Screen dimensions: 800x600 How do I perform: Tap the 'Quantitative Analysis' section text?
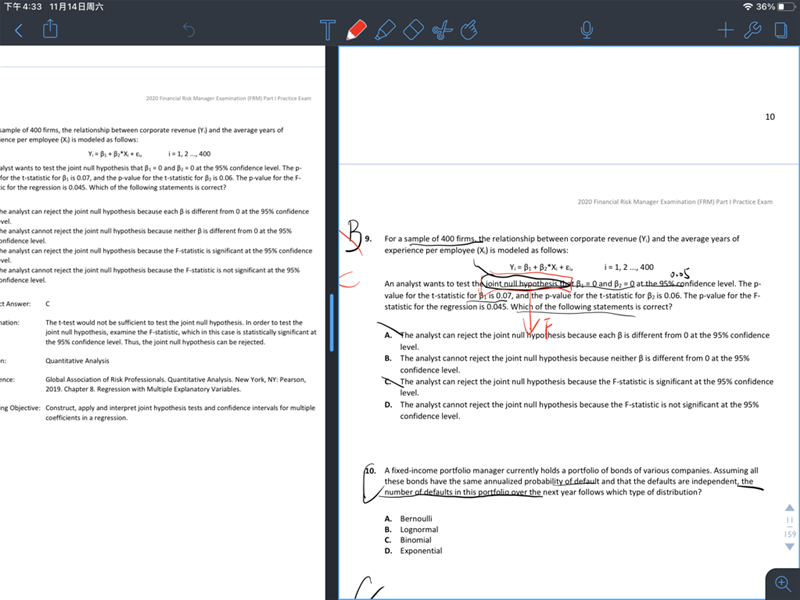coord(77,361)
